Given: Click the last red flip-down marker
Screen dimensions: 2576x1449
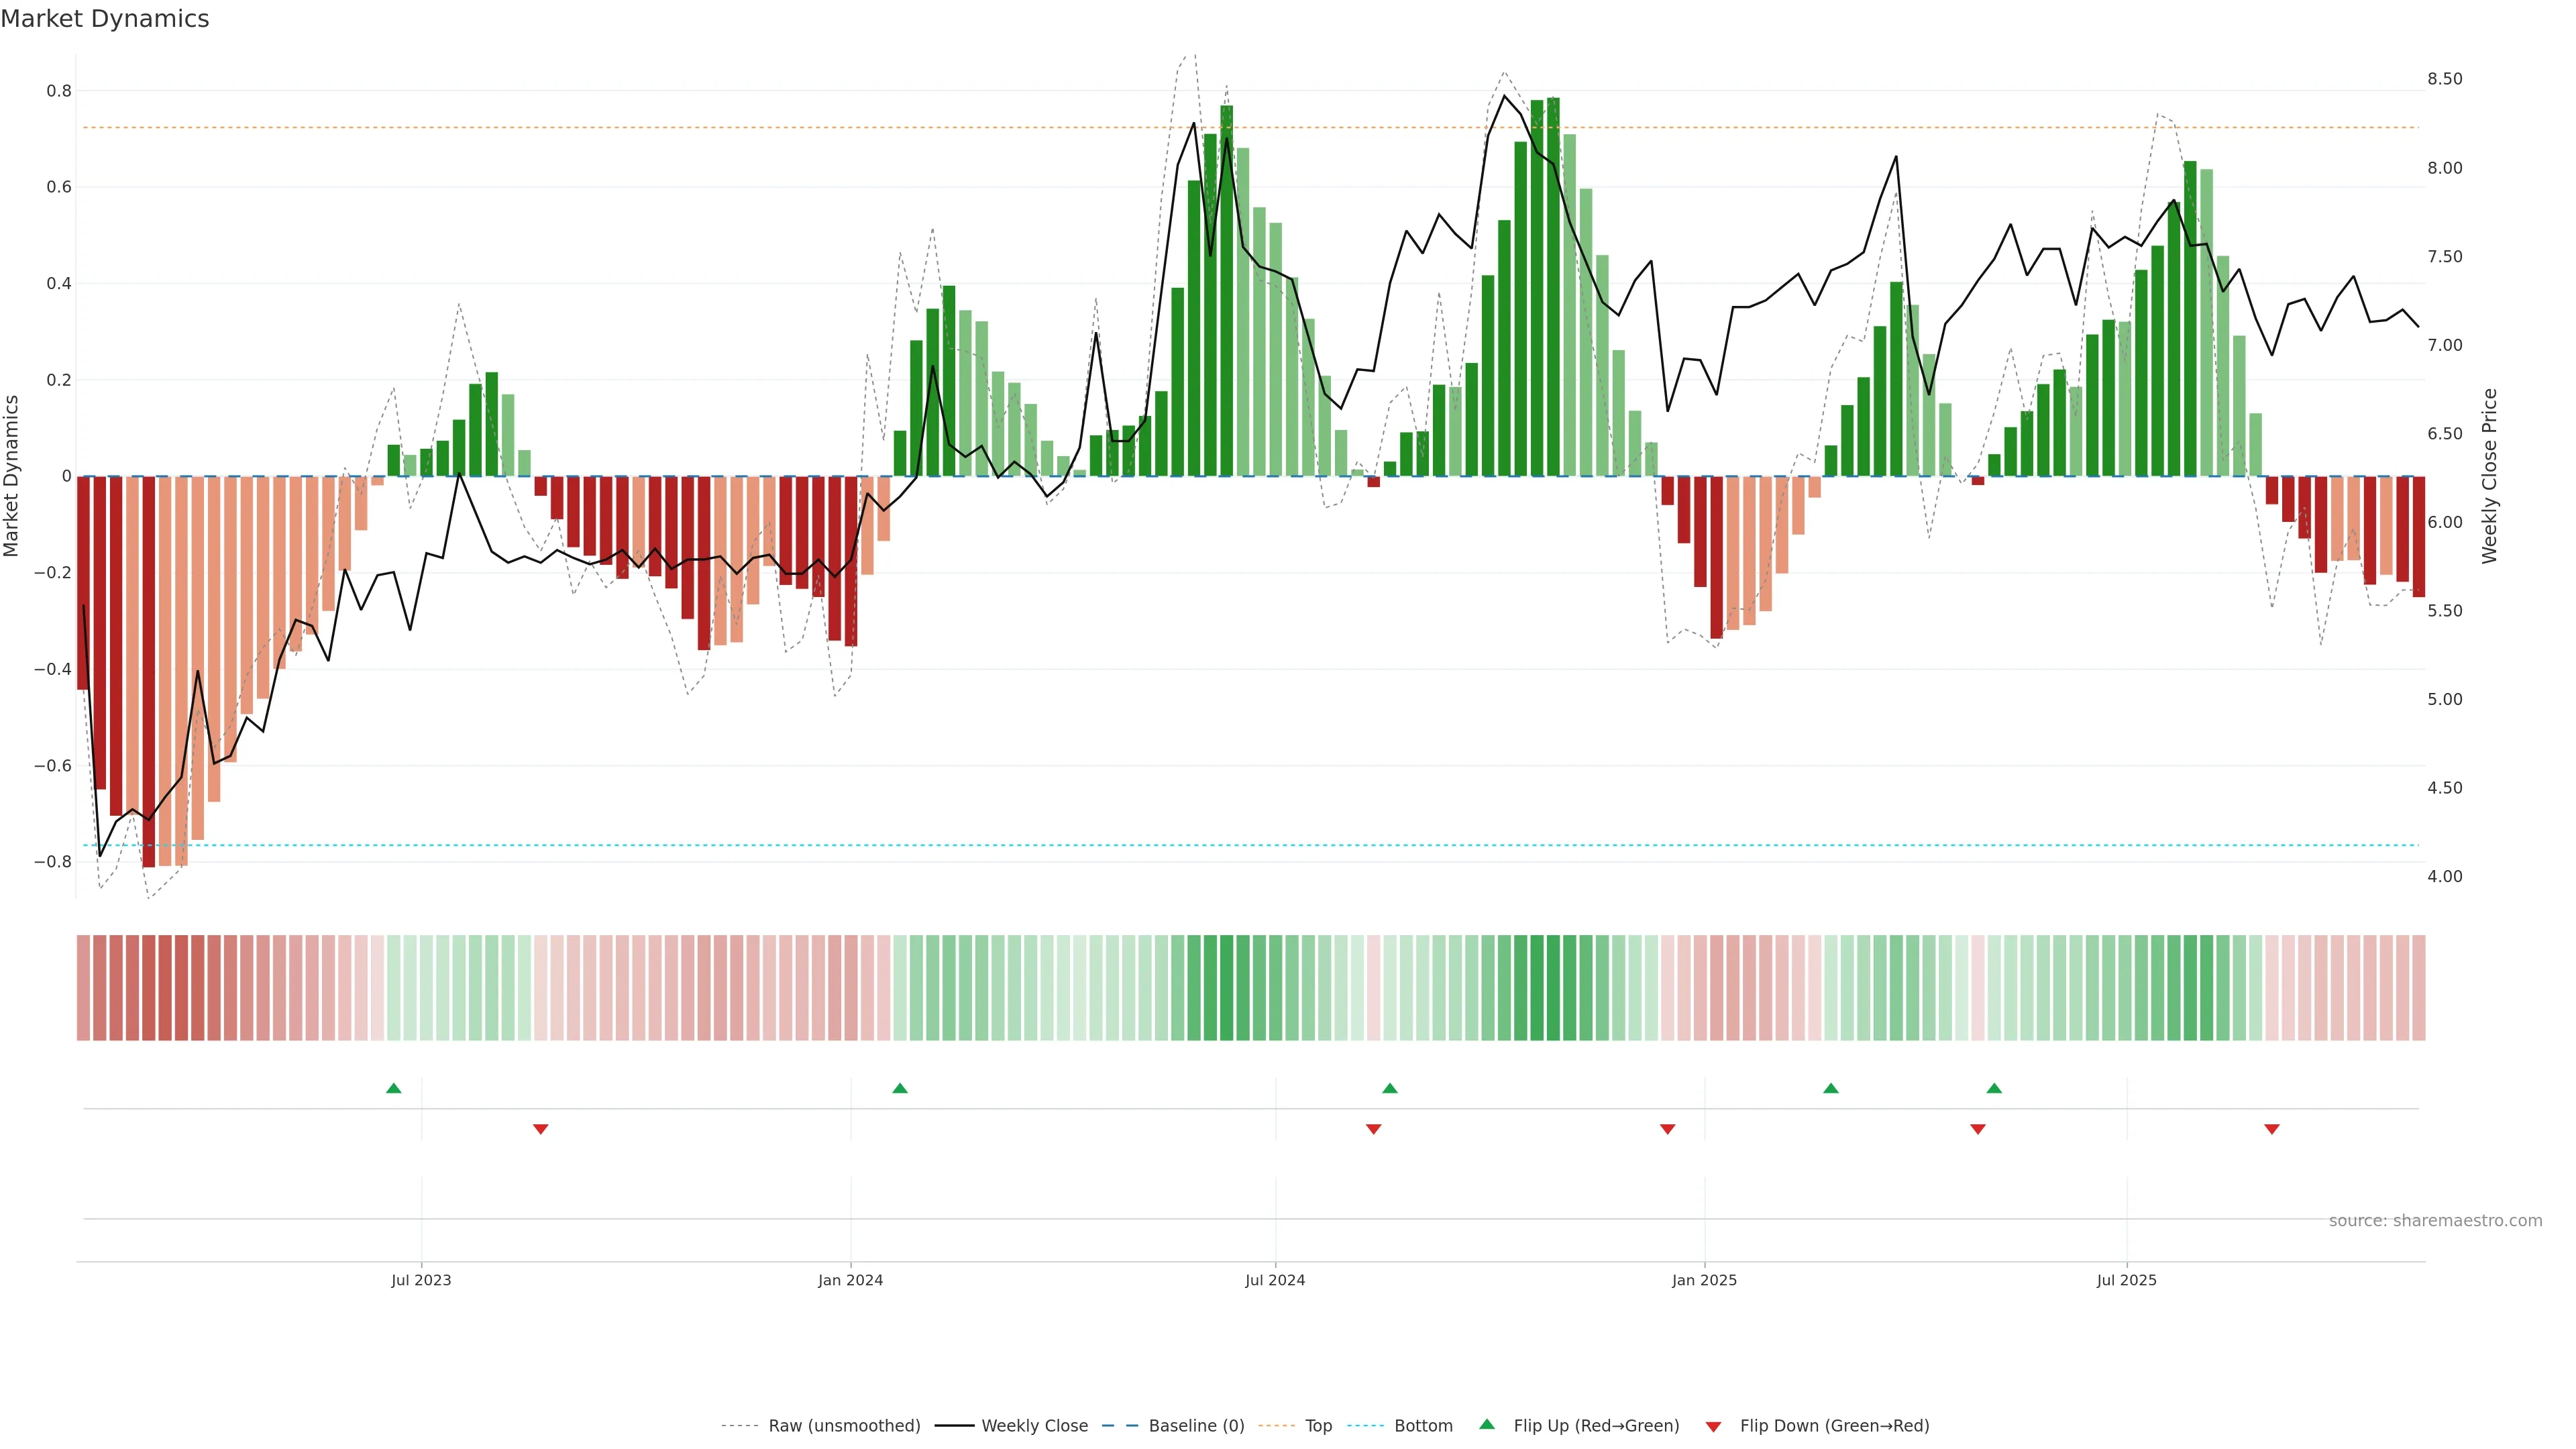Looking at the screenshot, I should point(2271,1129).
